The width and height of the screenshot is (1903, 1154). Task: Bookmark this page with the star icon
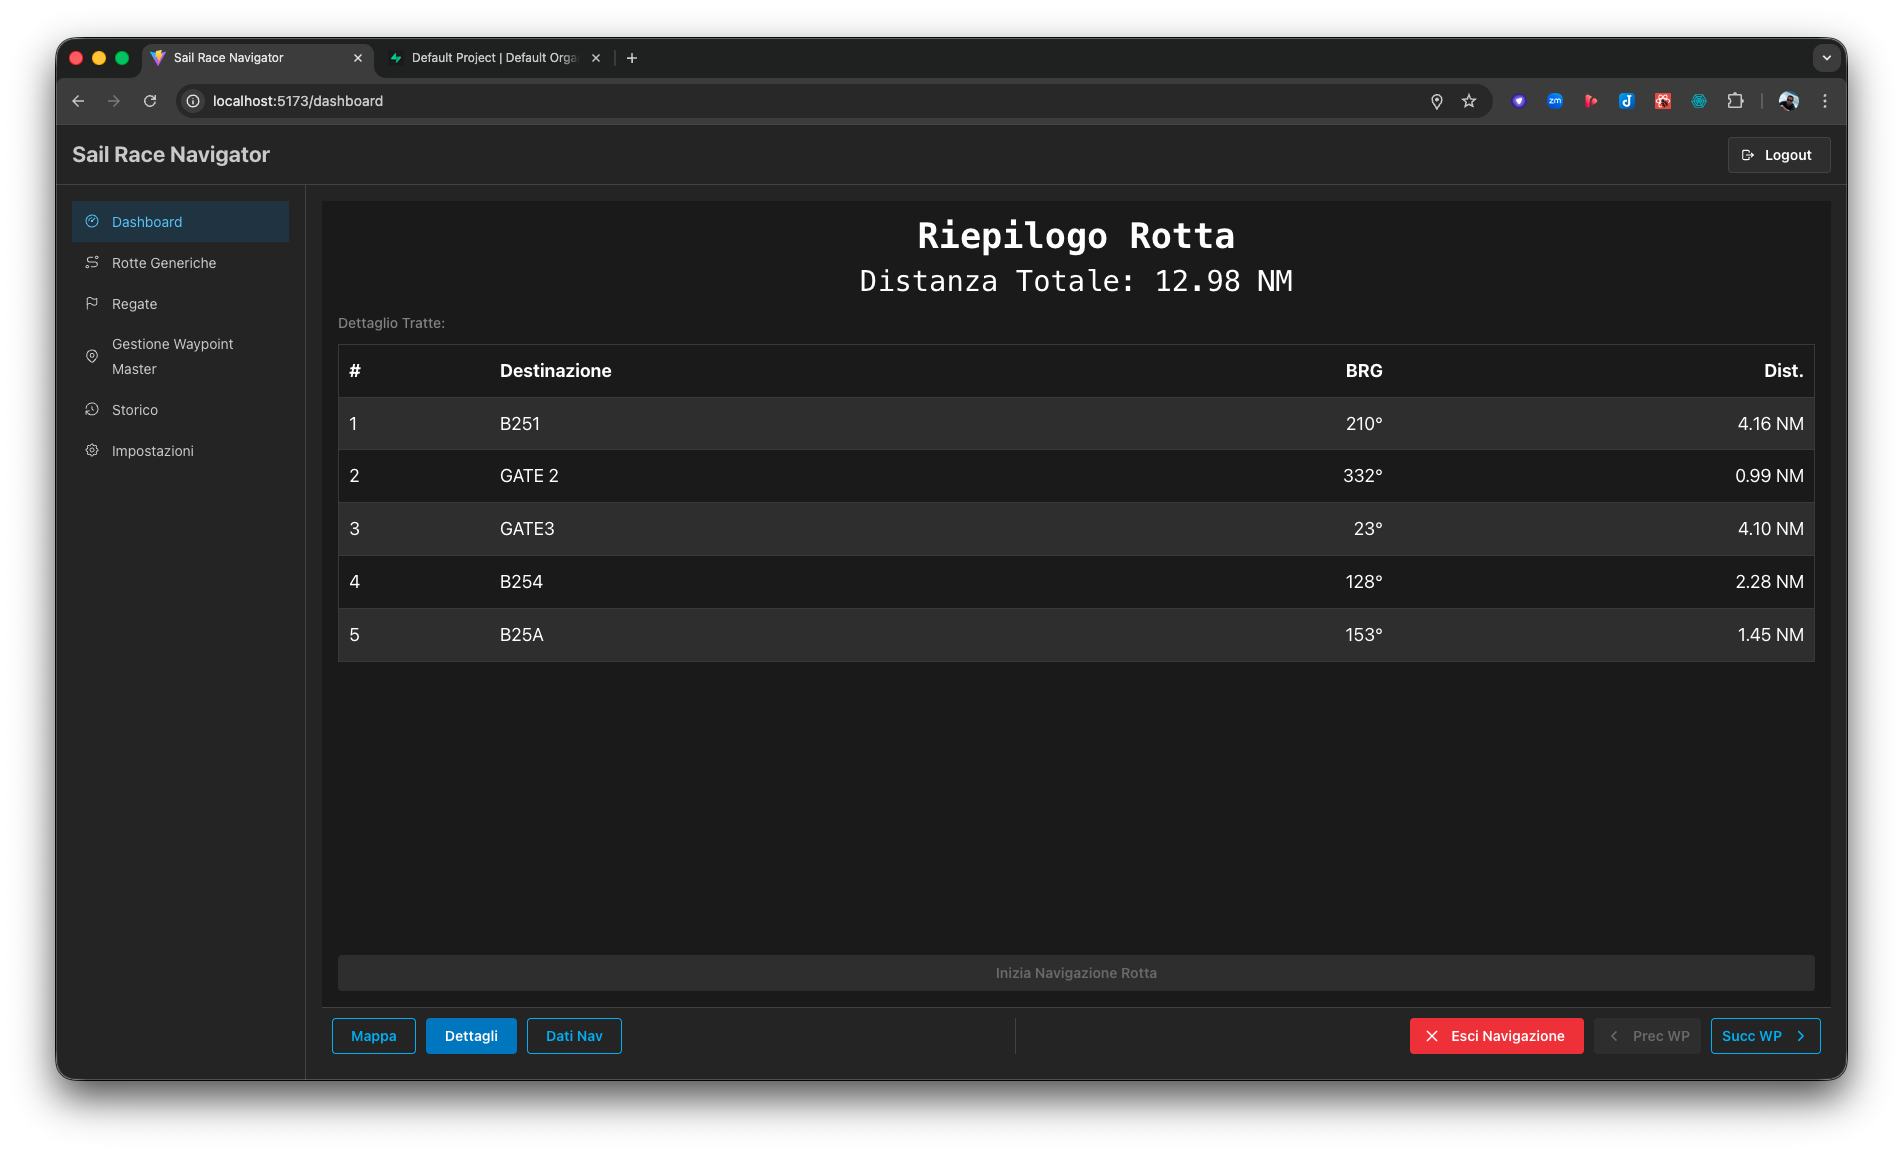pyautogui.click(x=1469, y=101)
